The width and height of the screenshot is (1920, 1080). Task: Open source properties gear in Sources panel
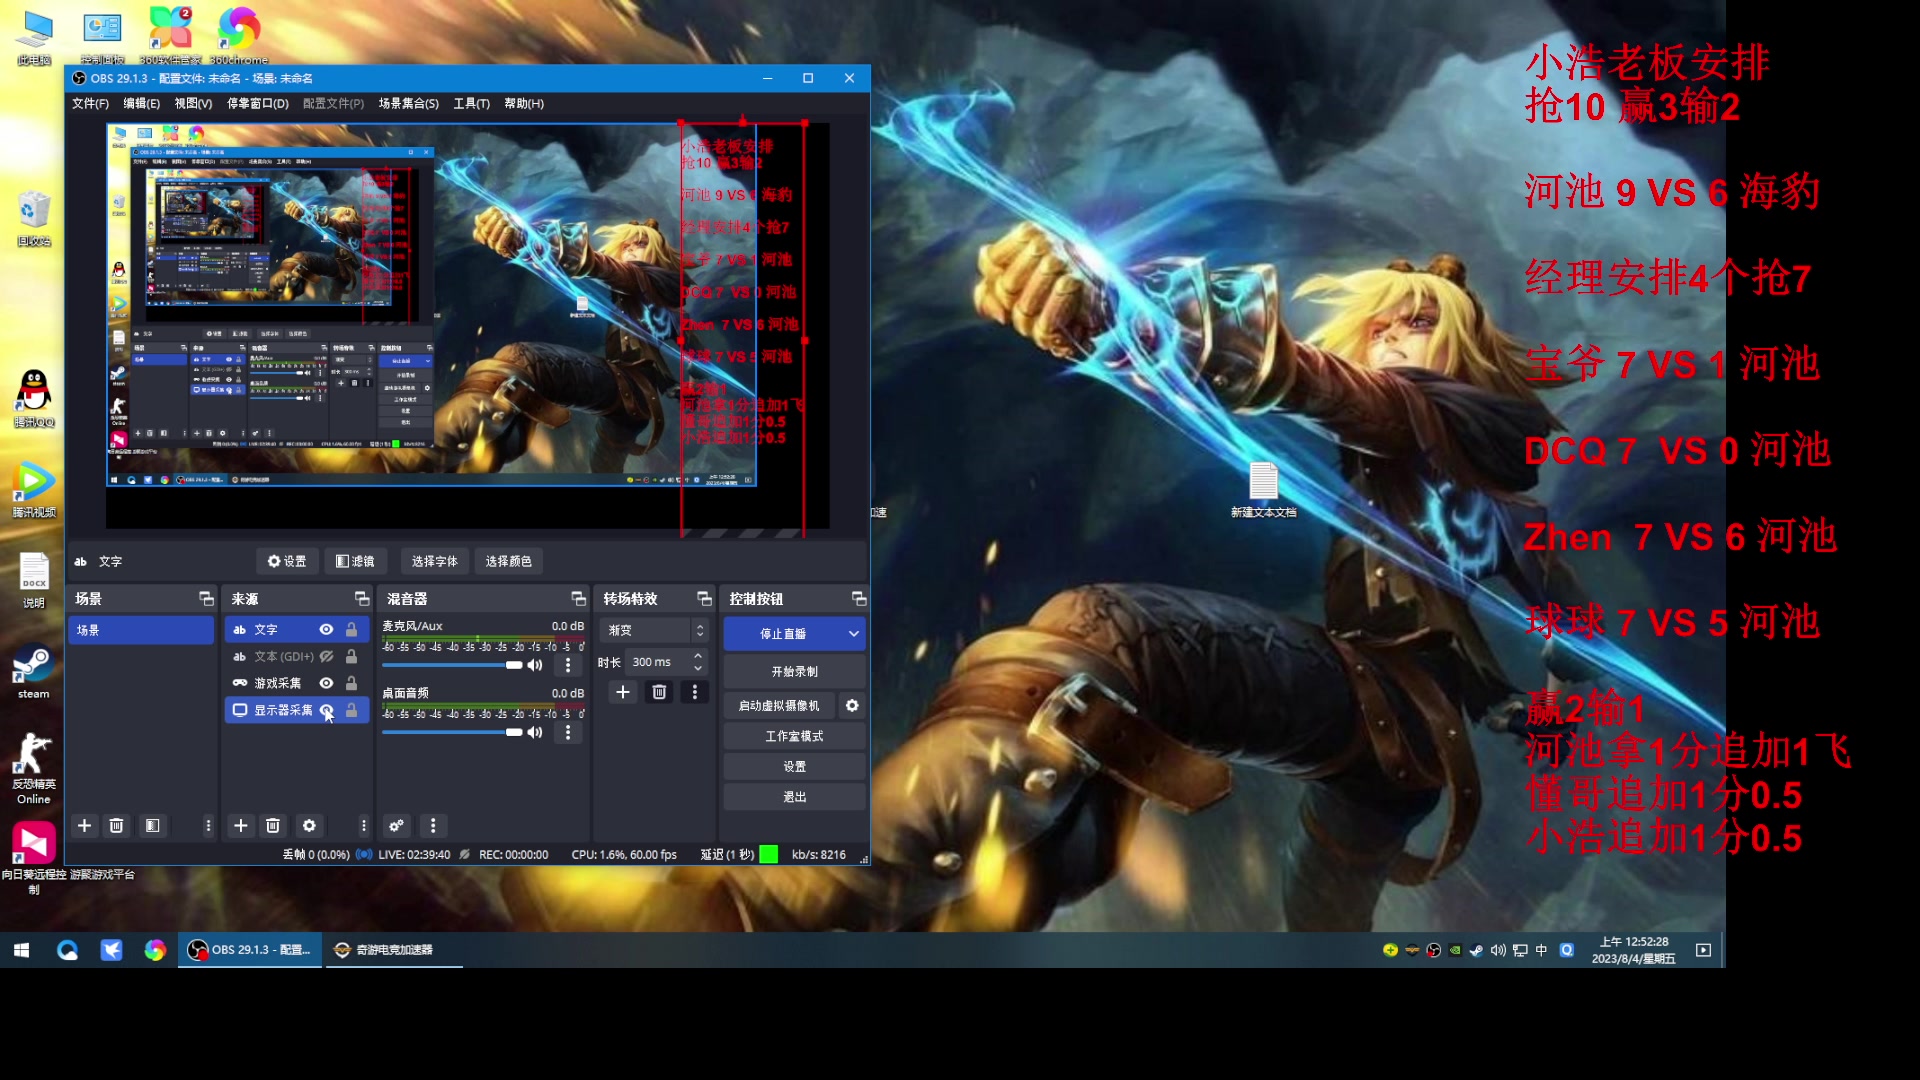click(309, 826)
